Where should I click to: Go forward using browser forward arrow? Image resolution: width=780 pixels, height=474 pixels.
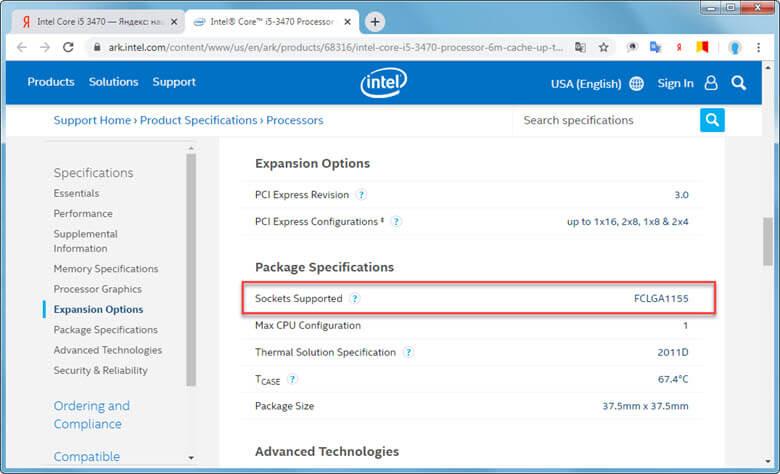click(45, 47)
